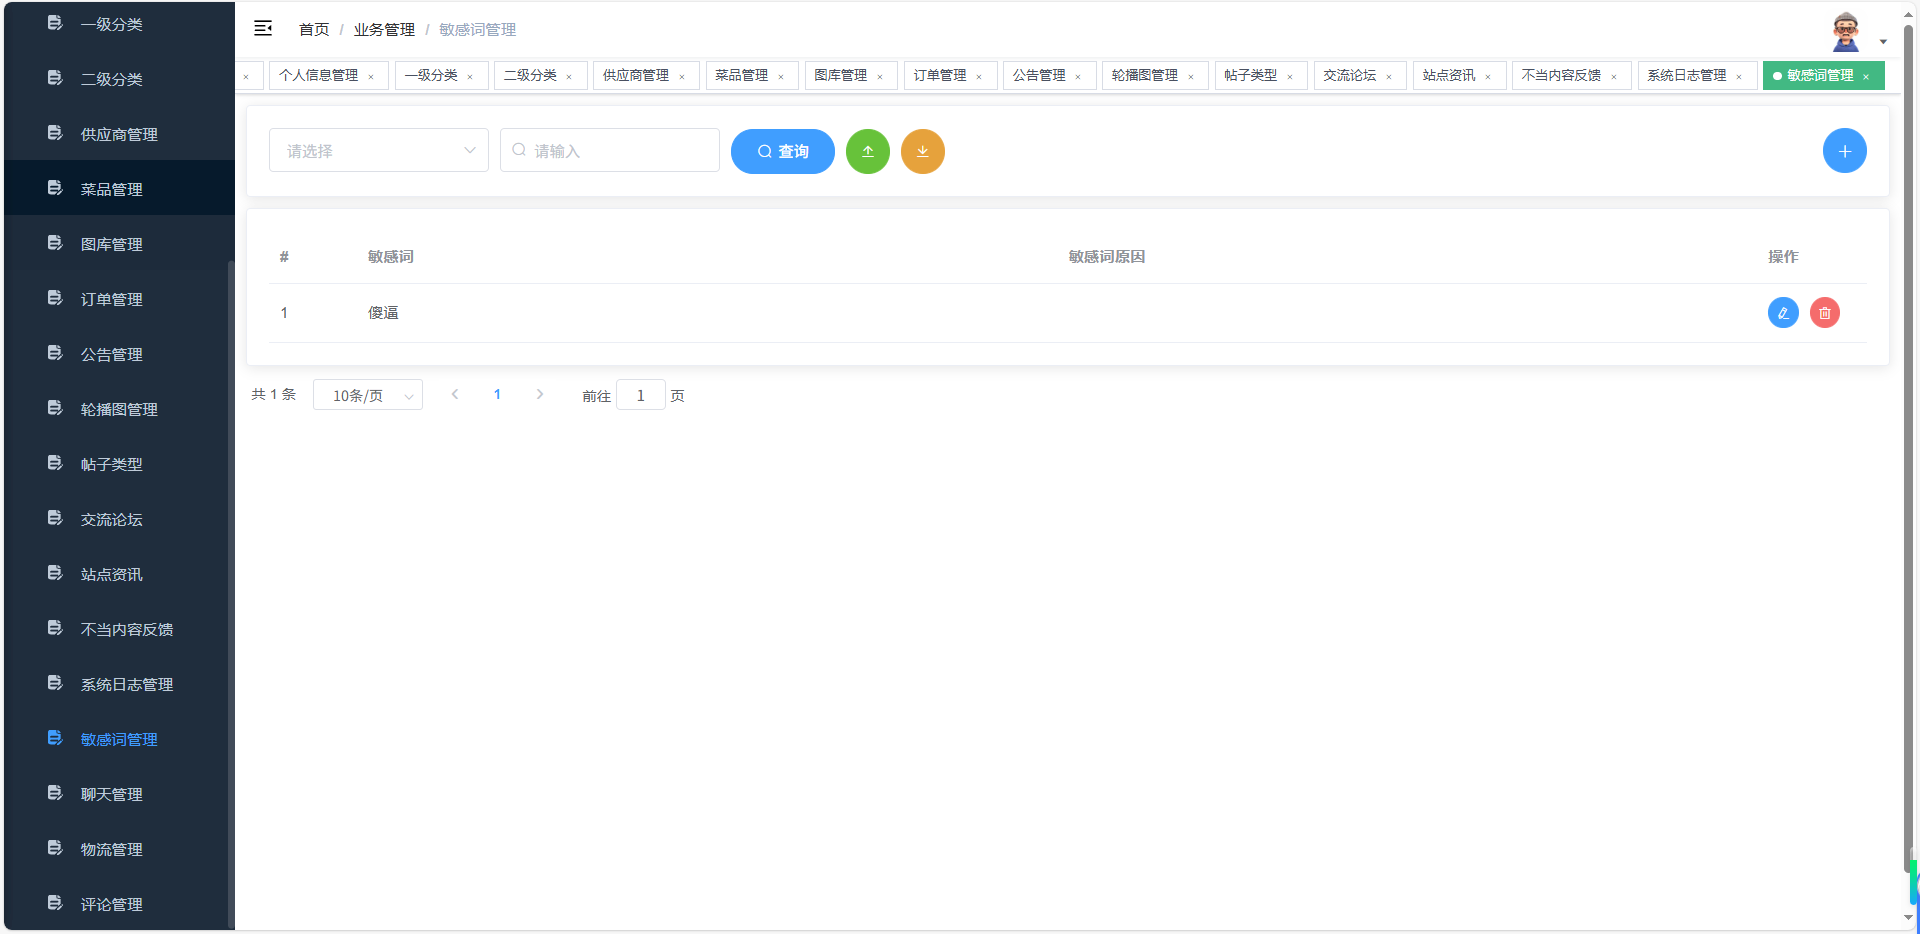1920x934 pixels.
Task: Switch to the 订单管理 tab
Action: pos(941,75)
